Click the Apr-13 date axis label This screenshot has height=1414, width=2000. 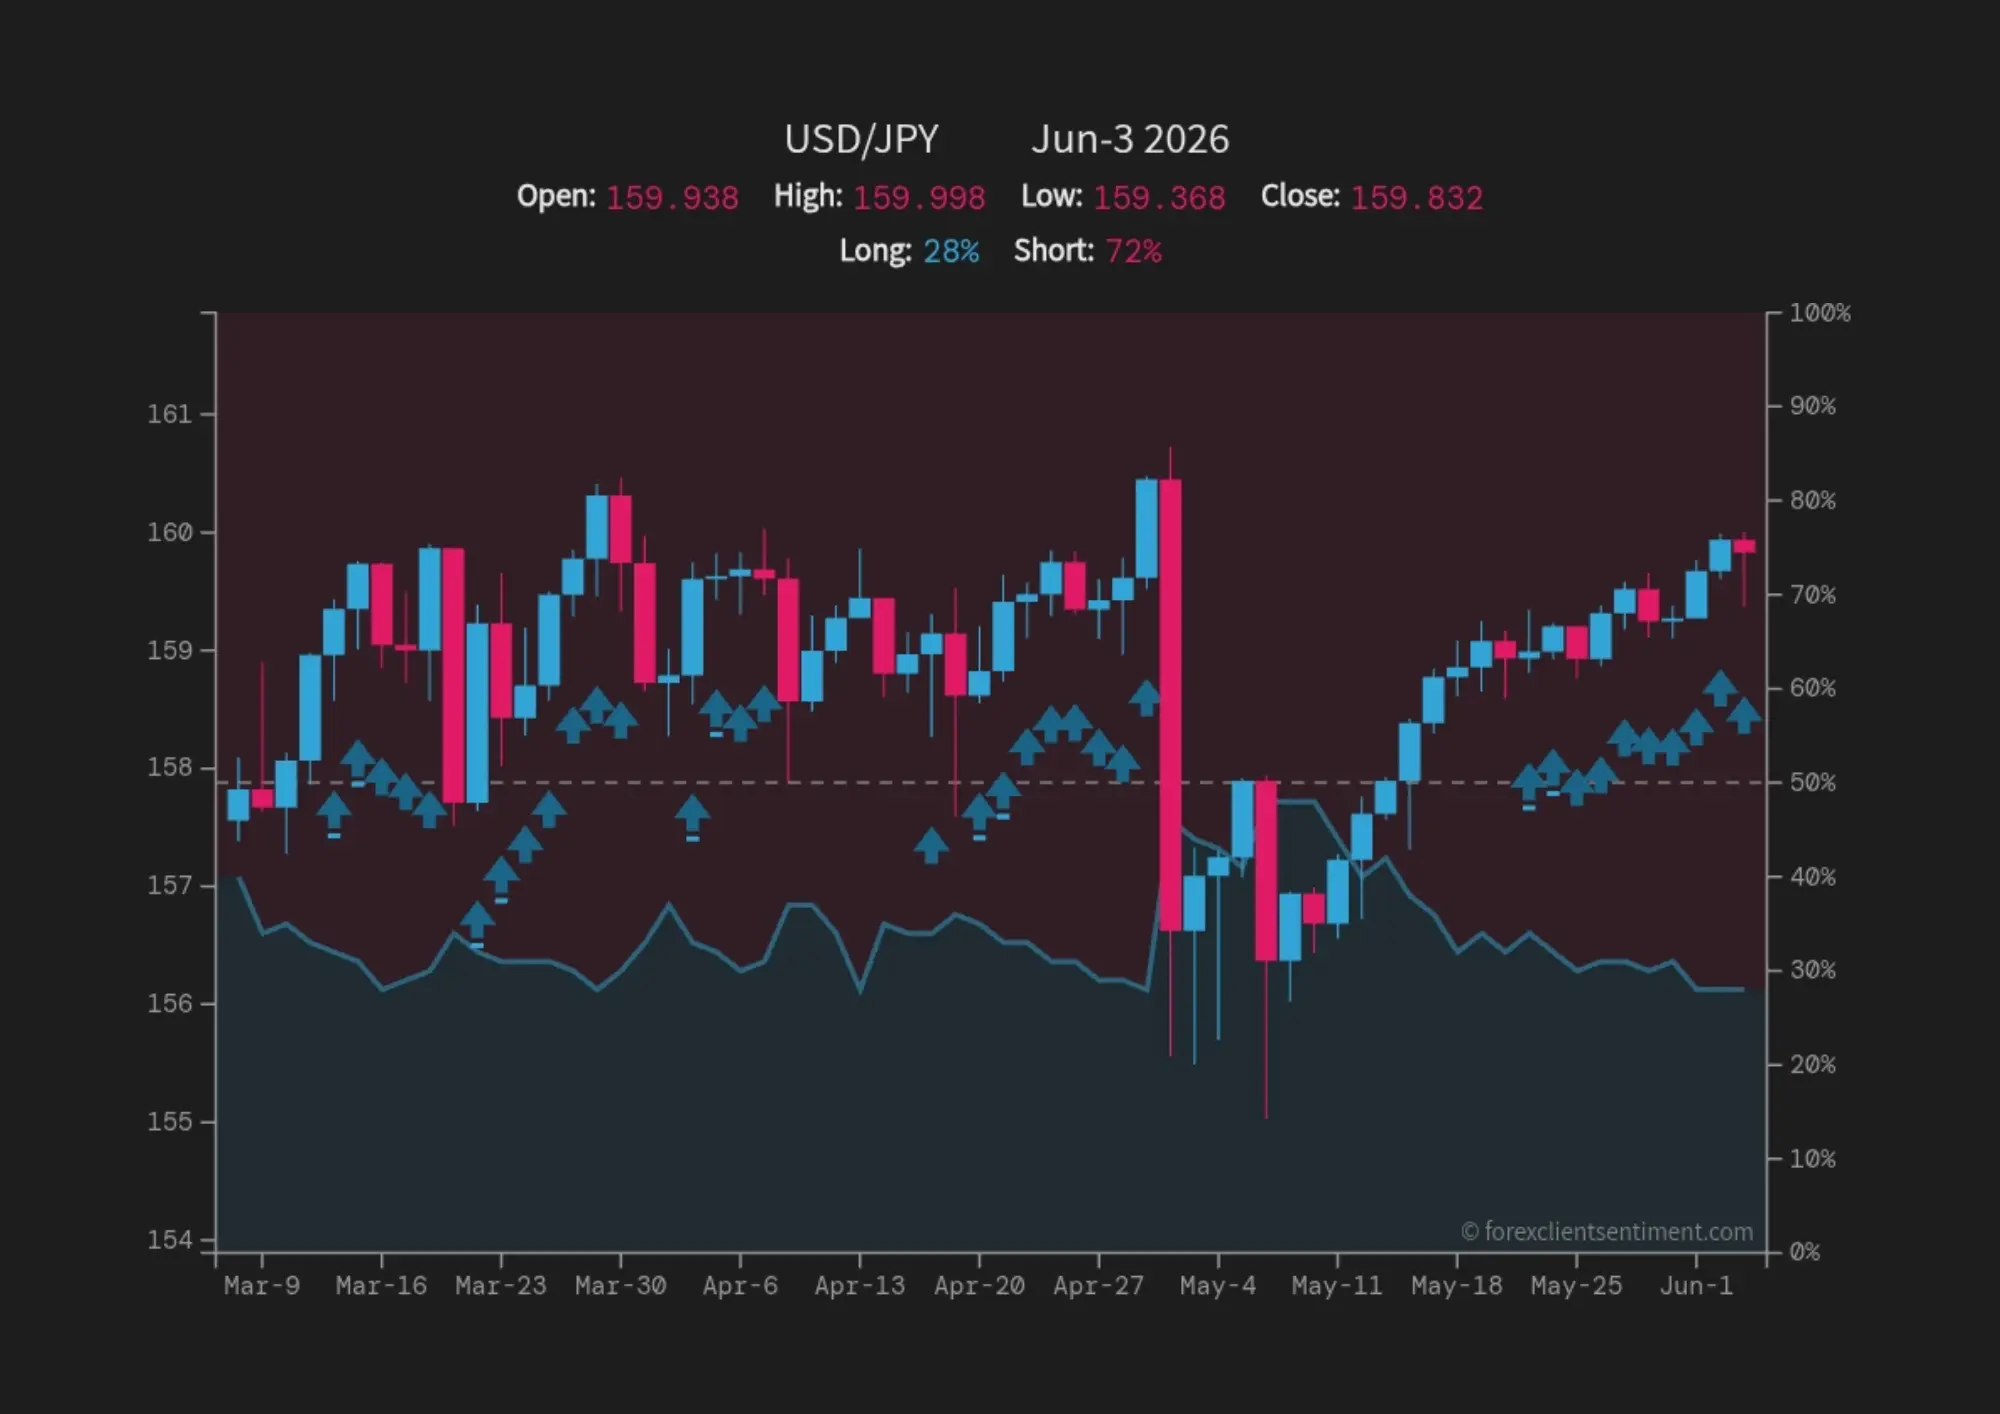(x=859, y=1286)
